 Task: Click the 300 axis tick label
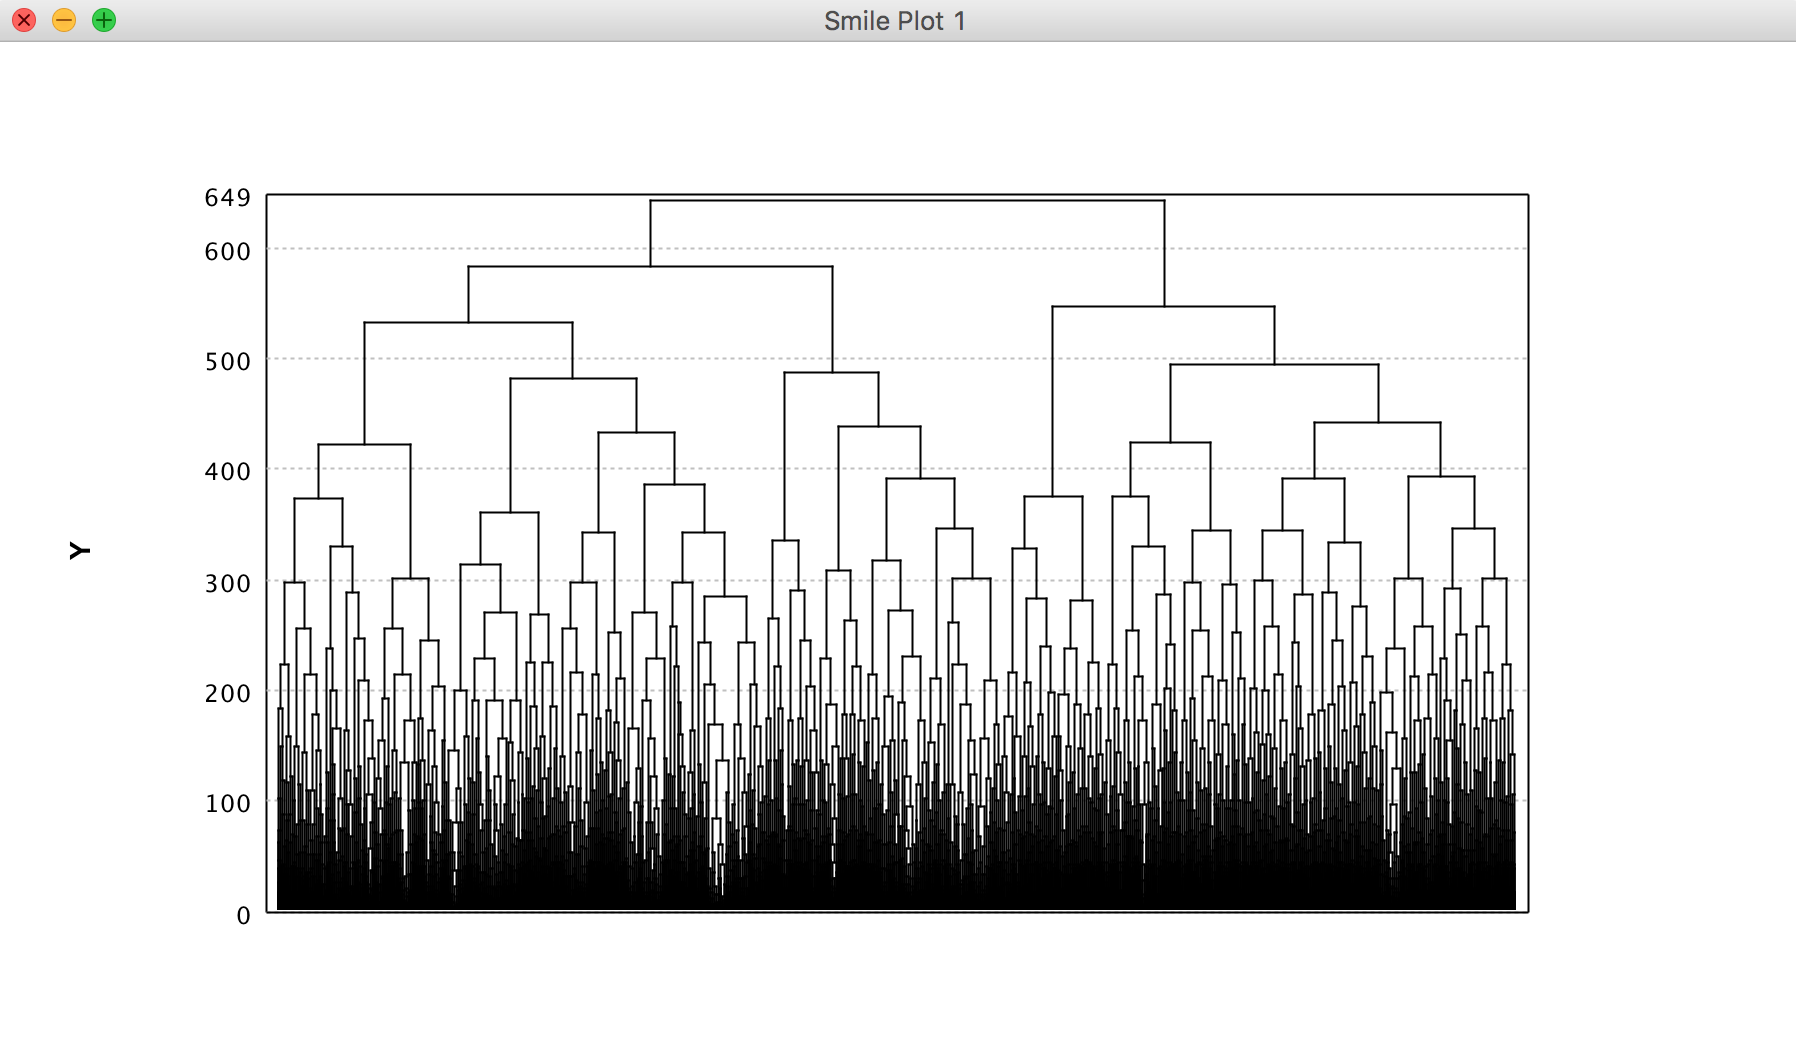tap(228, 584)
